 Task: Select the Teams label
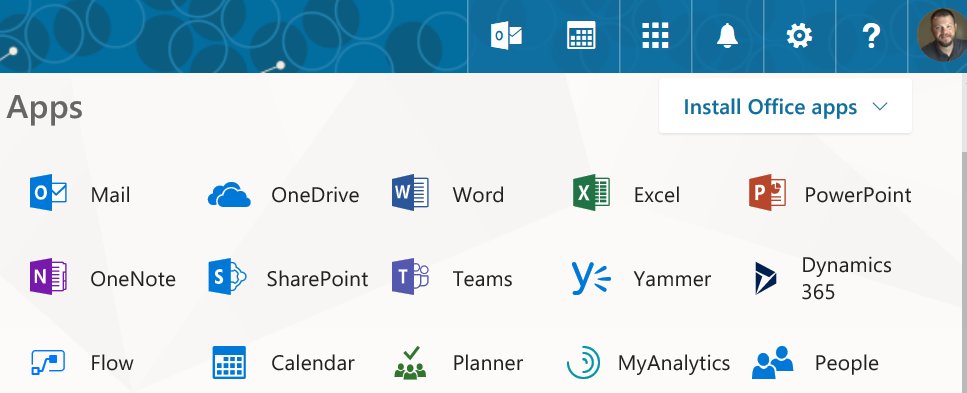tap(482, 279)
